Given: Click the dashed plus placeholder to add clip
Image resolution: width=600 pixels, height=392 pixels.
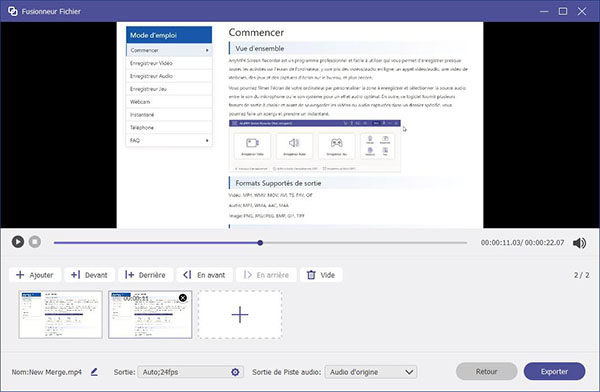Looking at the screenshot, I should coord(240,314).
